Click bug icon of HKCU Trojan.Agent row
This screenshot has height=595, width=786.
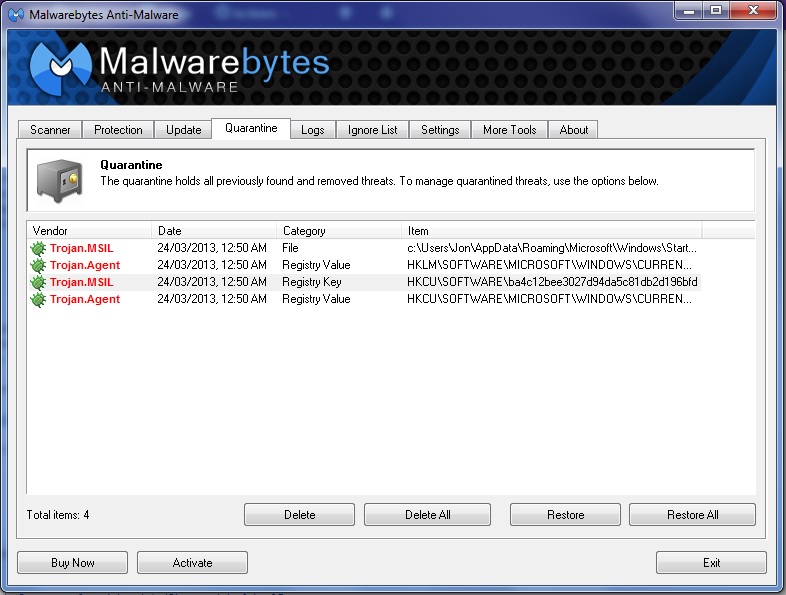(38, 299)
